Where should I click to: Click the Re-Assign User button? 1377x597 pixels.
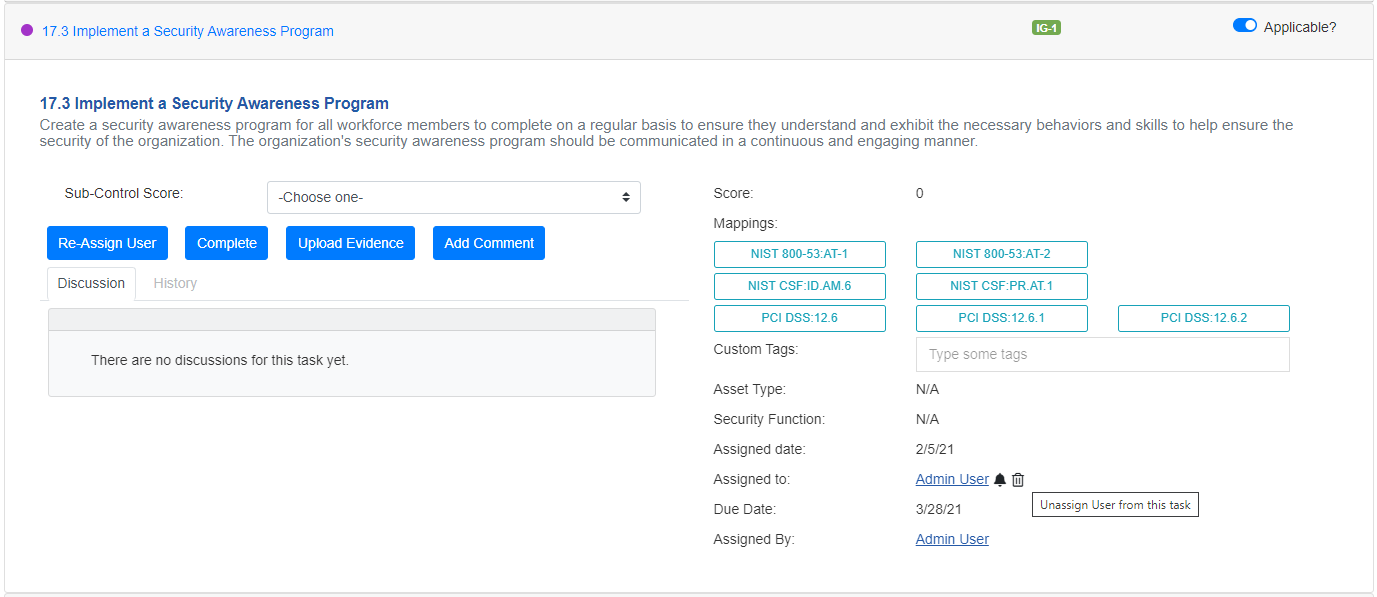(x=107, y=242)
